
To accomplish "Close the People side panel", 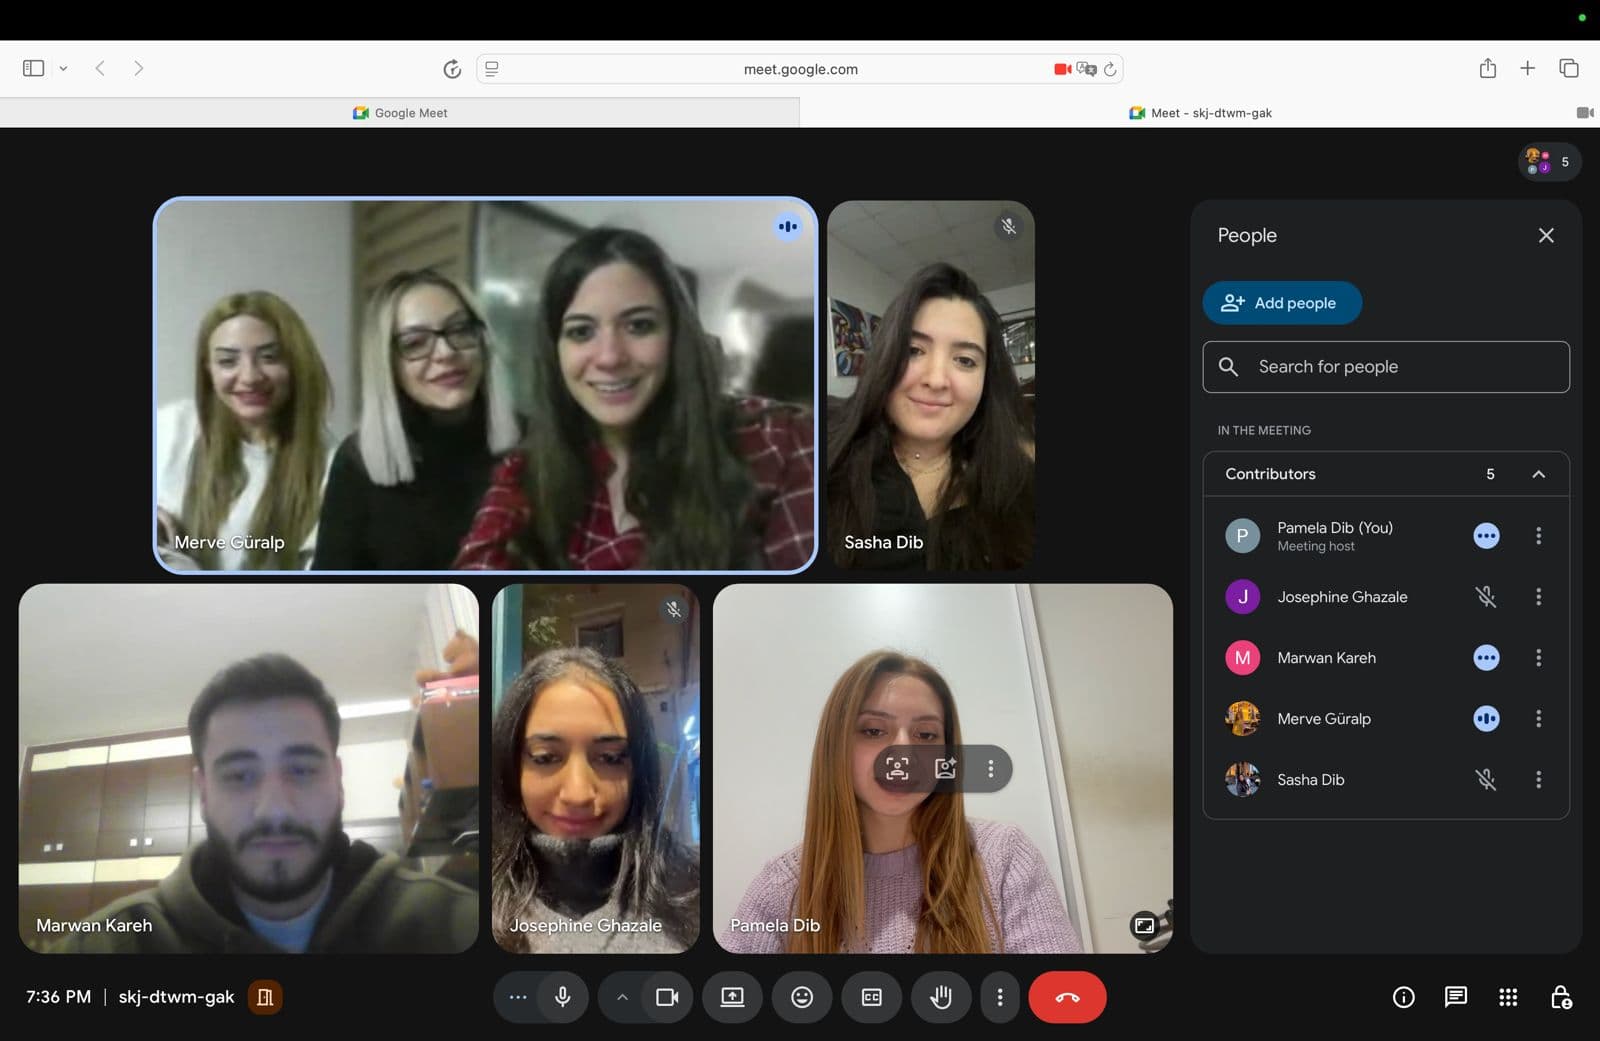I will pyautogui.click(x=1545, y=235).
